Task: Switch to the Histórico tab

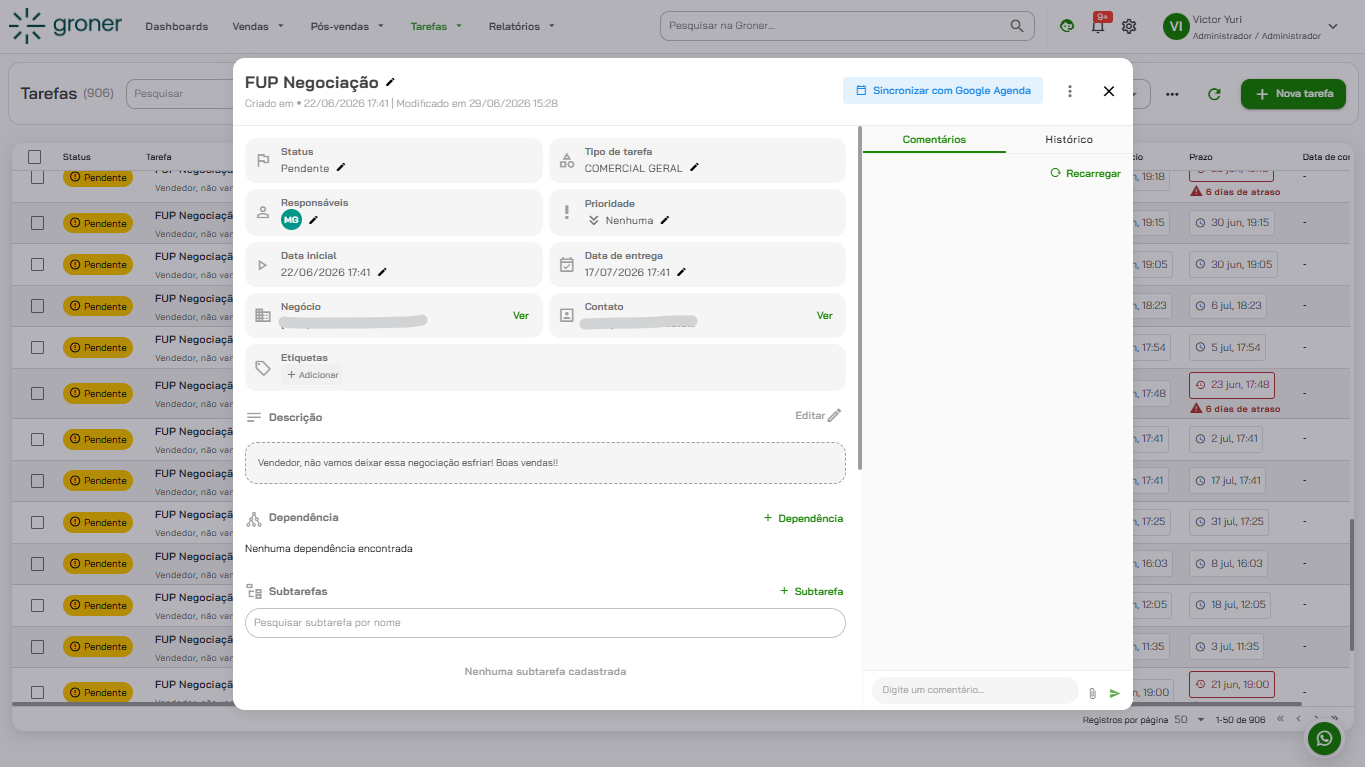Action: tap(1069, 139)
